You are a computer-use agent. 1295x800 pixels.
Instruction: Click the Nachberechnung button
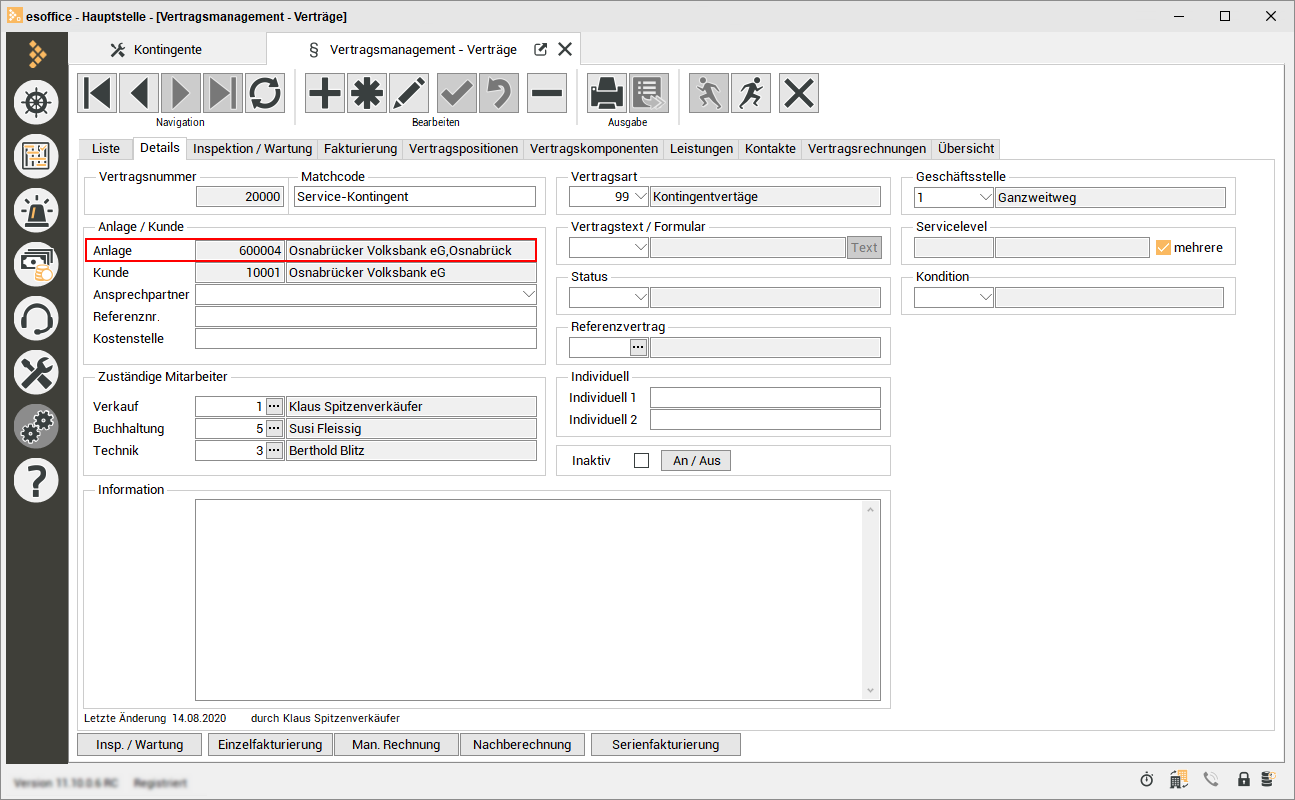522,744
